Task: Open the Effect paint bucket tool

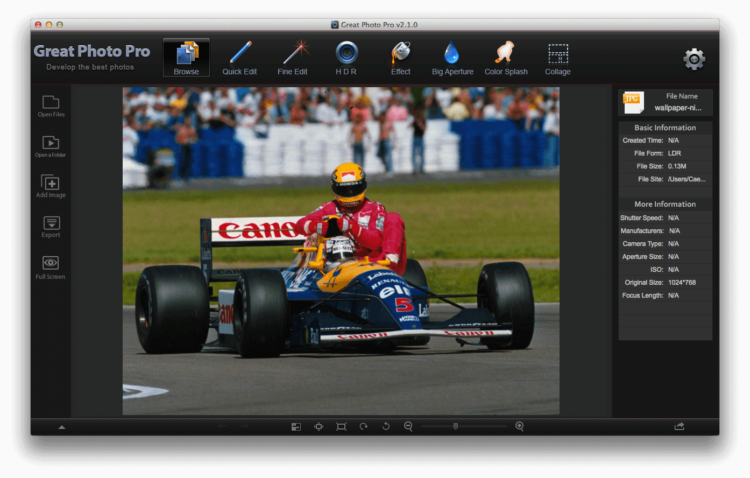Action: tap(400, 58)
